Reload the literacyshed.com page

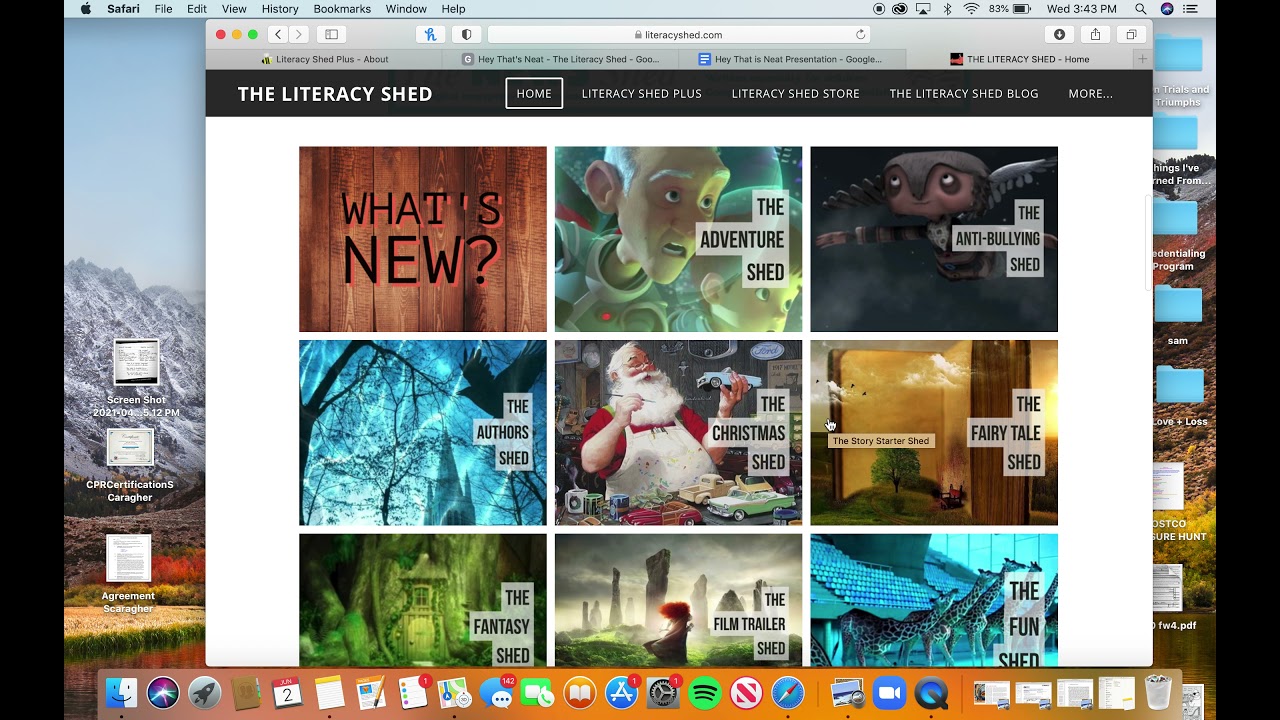pyautogui.click(x=860, y=34)
